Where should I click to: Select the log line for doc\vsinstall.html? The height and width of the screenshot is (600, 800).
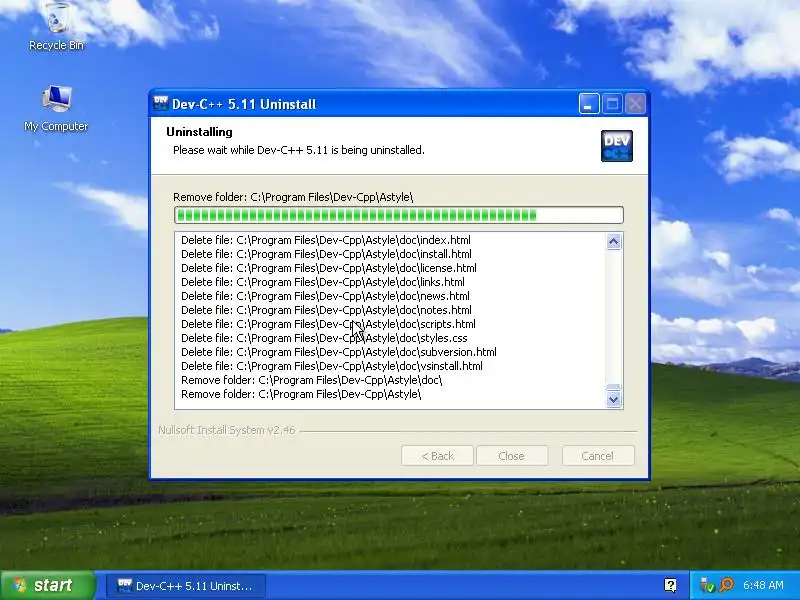(332, 366)
